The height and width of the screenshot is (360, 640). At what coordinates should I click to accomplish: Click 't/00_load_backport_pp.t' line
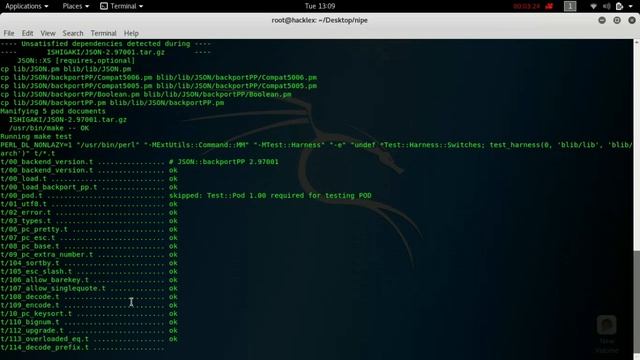pyautogui.click(x=89, y=187)
